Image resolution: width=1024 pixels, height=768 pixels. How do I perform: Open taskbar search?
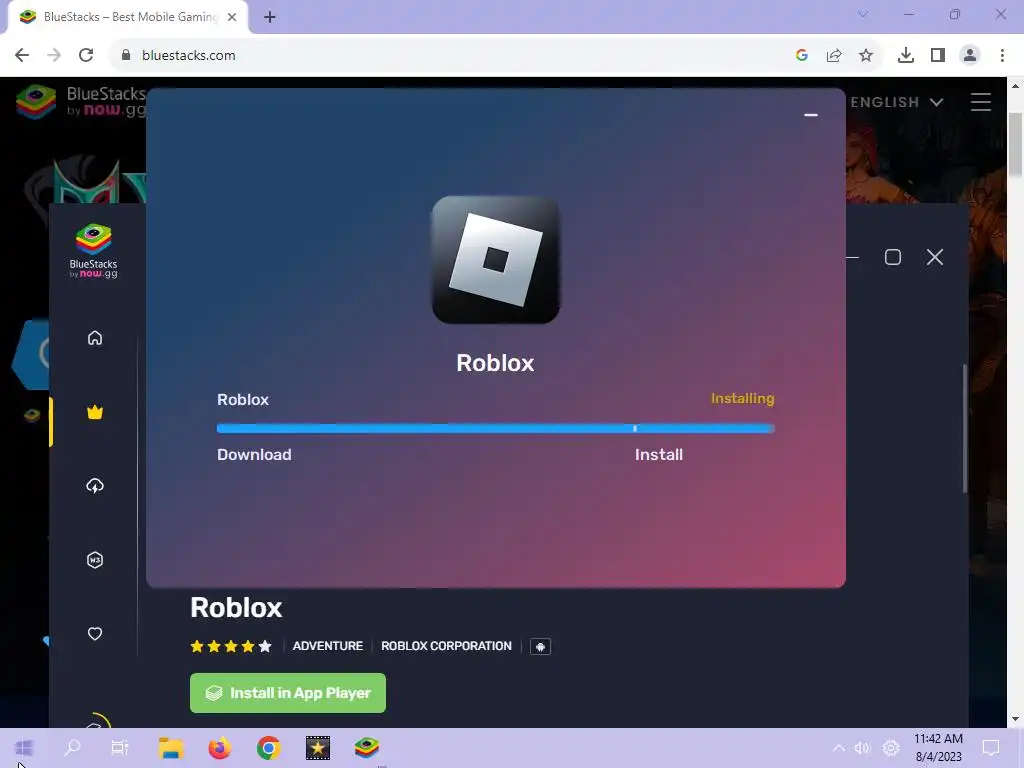point(72,748)
